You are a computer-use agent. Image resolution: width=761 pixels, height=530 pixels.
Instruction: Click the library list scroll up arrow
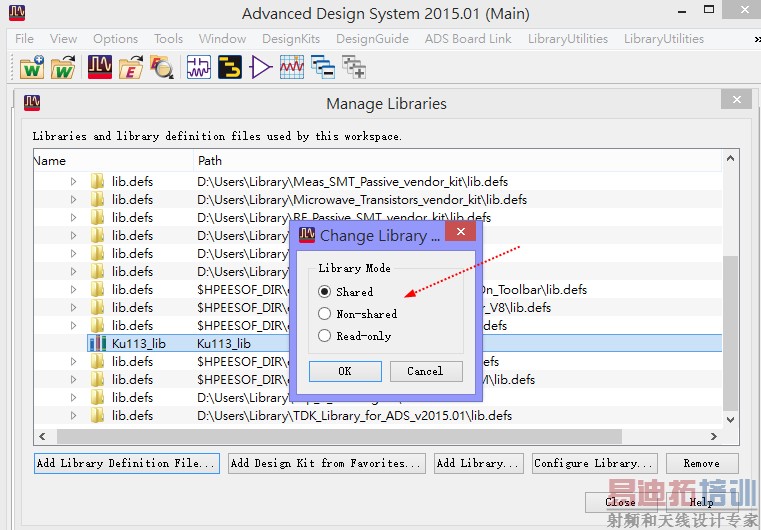[730, 158]
